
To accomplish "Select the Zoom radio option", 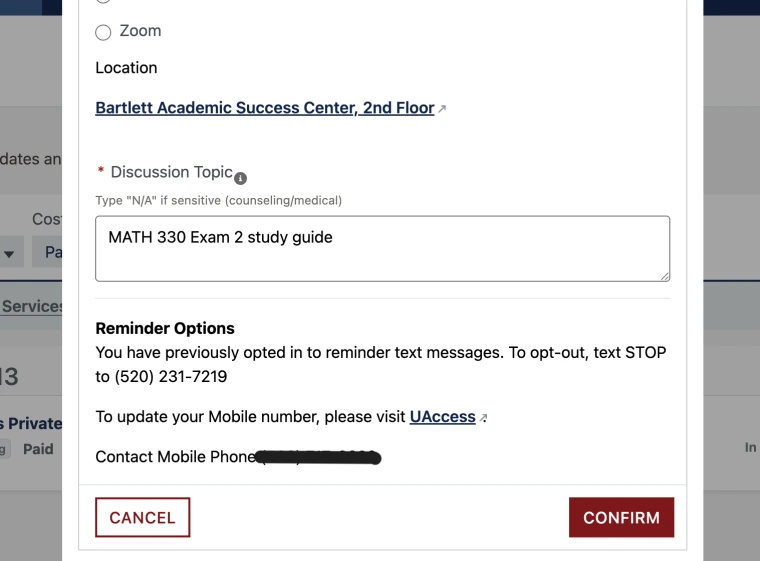I will tap(103, 32).
